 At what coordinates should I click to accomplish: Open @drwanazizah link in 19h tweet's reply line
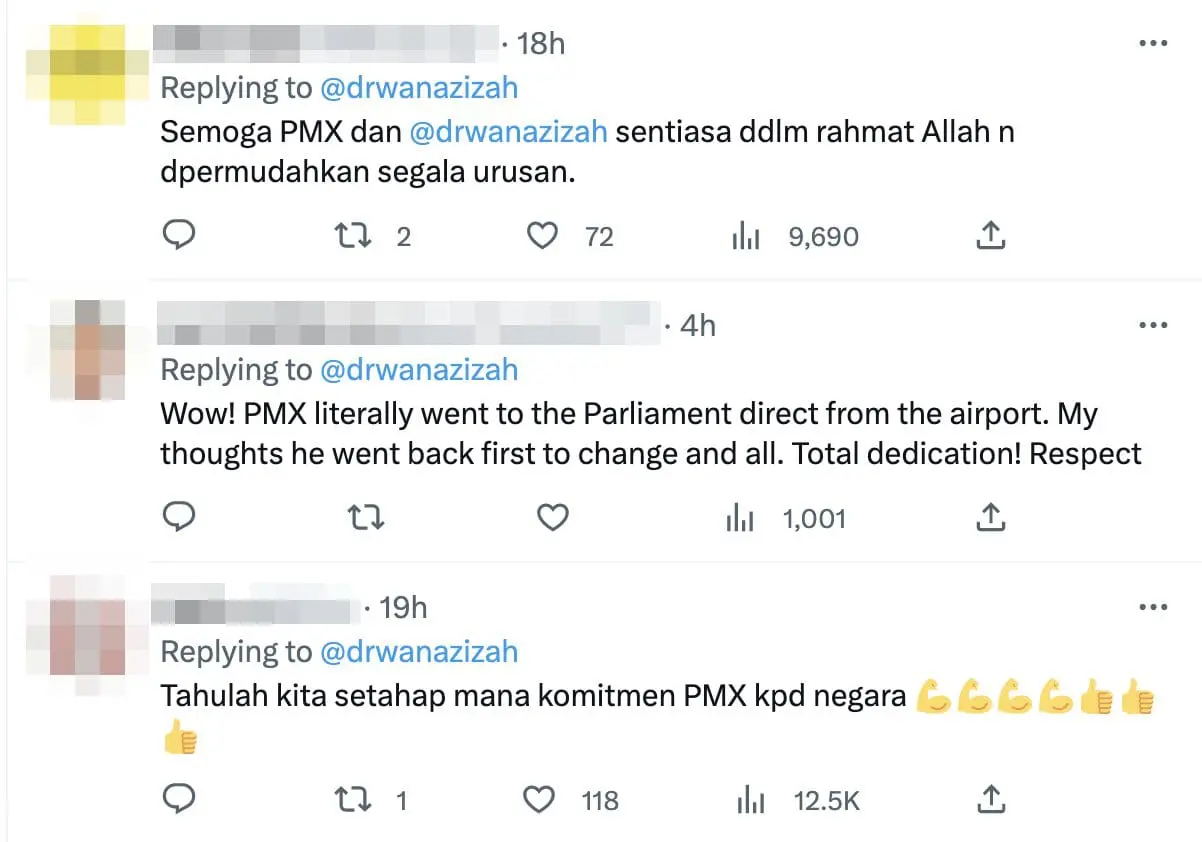click(x=418, y=652)
